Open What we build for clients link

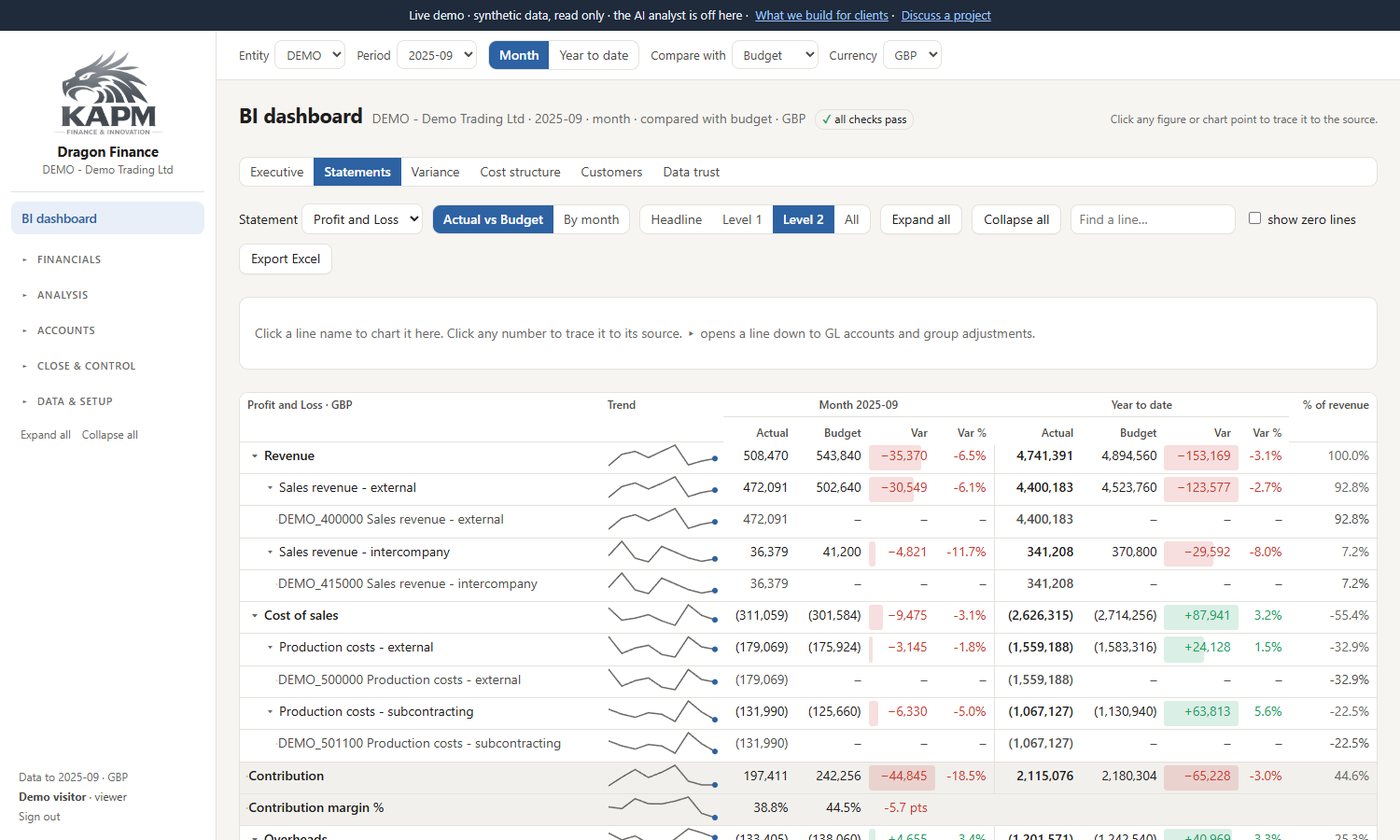point(821,15)
